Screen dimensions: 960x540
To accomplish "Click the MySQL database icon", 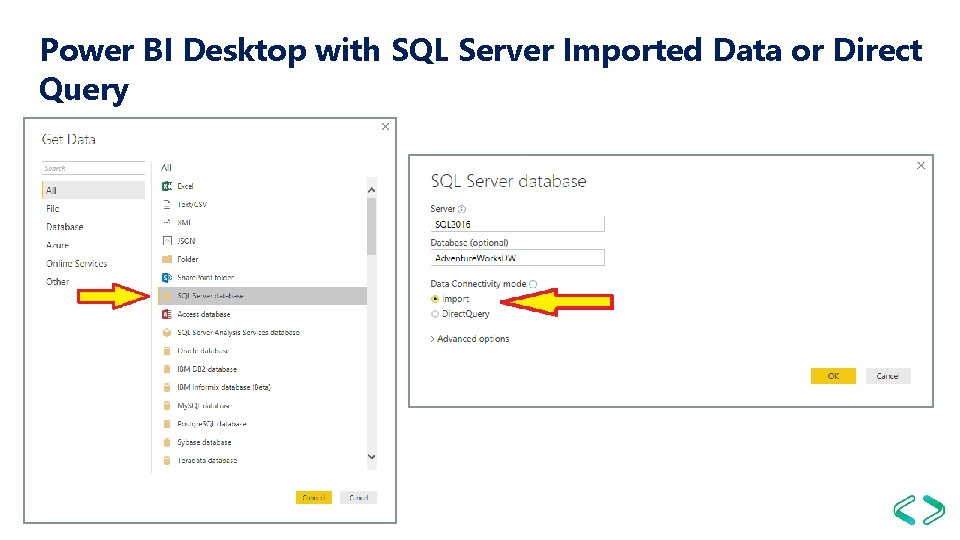I will (167, 405).
